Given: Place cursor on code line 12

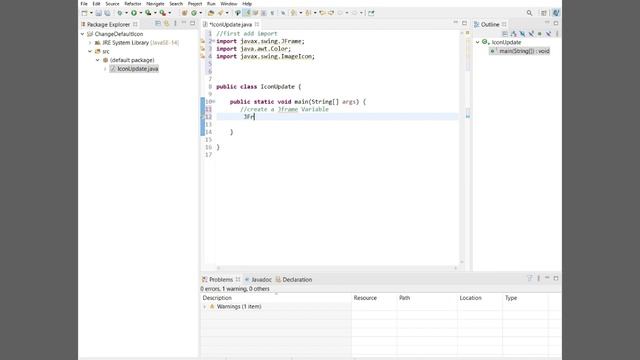Looking at the screenshot, I should [337, 117].
